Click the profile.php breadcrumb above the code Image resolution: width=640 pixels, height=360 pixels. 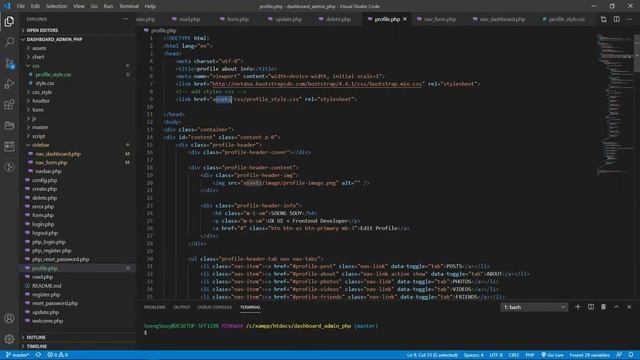click(x=163, y=31)
